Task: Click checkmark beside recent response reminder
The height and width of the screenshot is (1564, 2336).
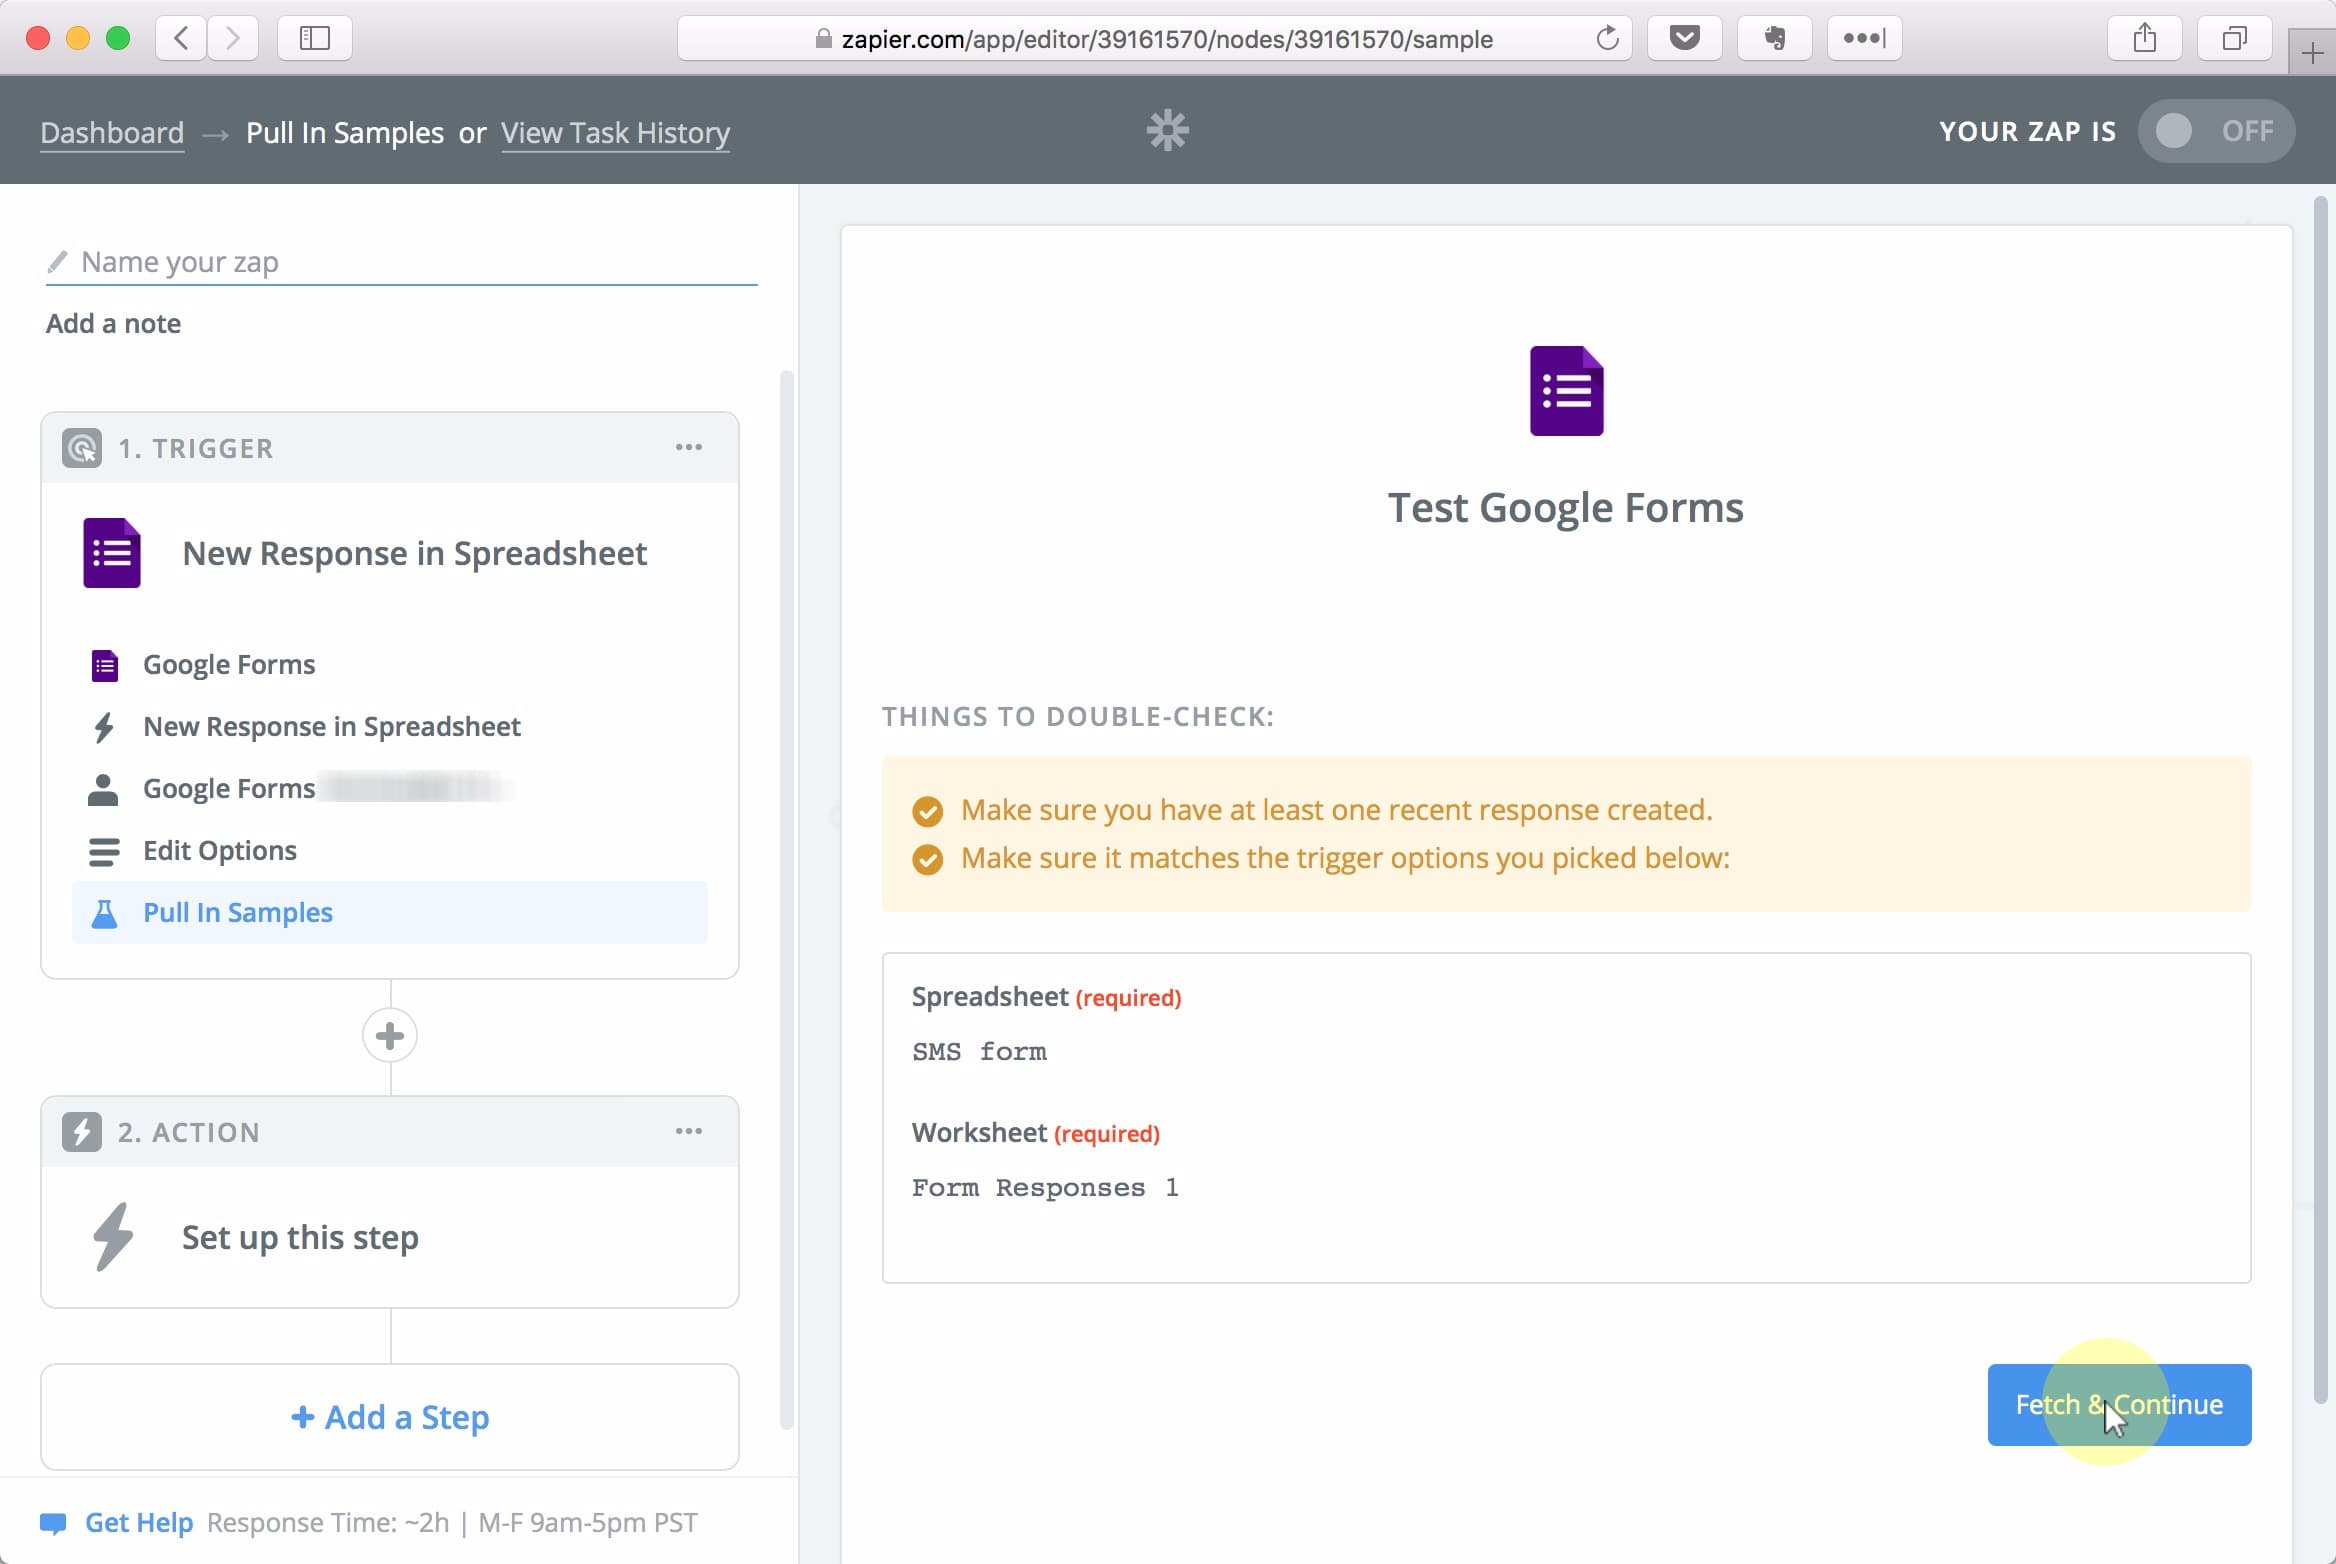Action: pyautogui.click(x=927, y=811)
